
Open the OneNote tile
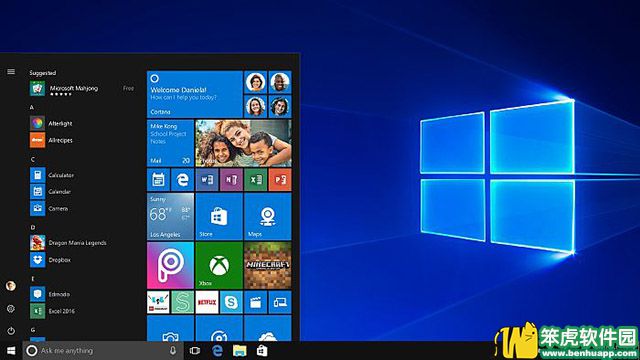pyautogui.click(x=231, y=180)
